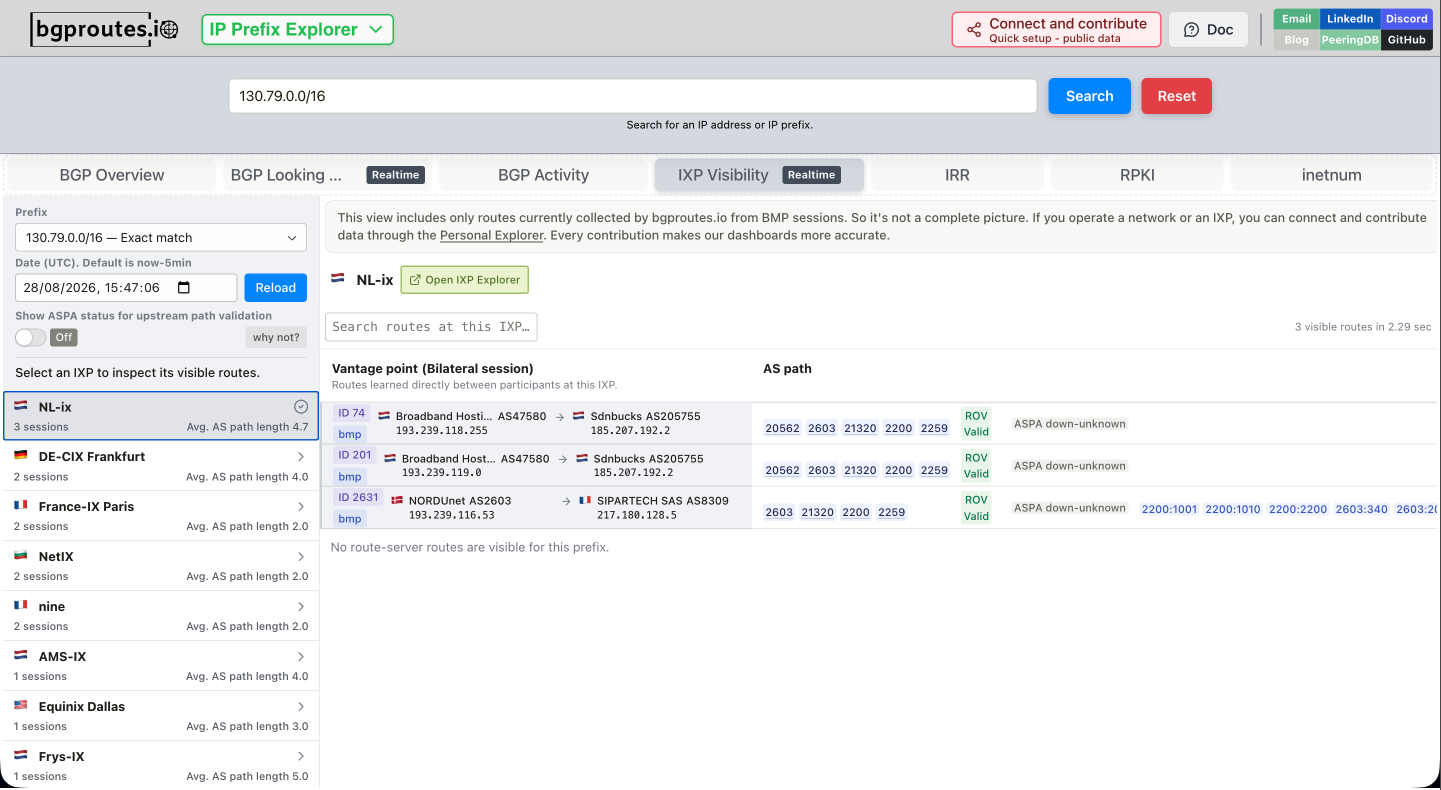
Task: Switch to the BGP Activity tab
Action: coord(543,175)
